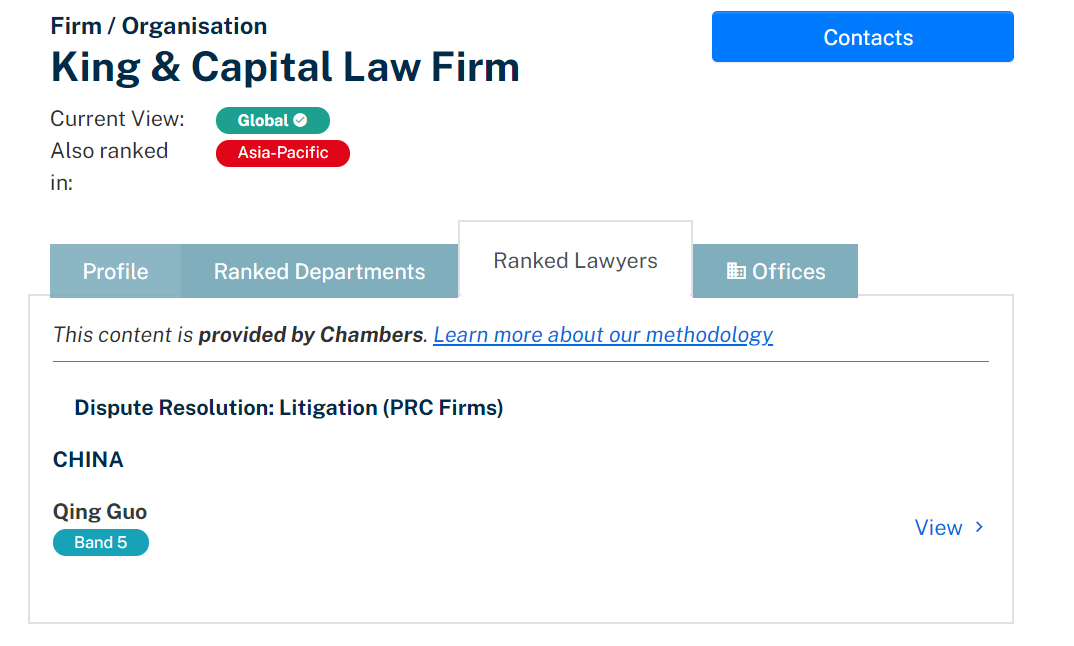The image size is (1074, 646).
Task: Click the Band 5 badge
Action: 101,543
